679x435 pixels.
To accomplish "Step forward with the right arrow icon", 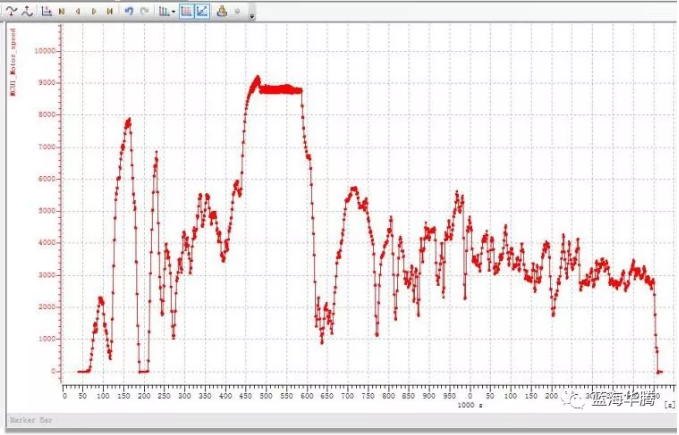I will click(x=94, y=11).
